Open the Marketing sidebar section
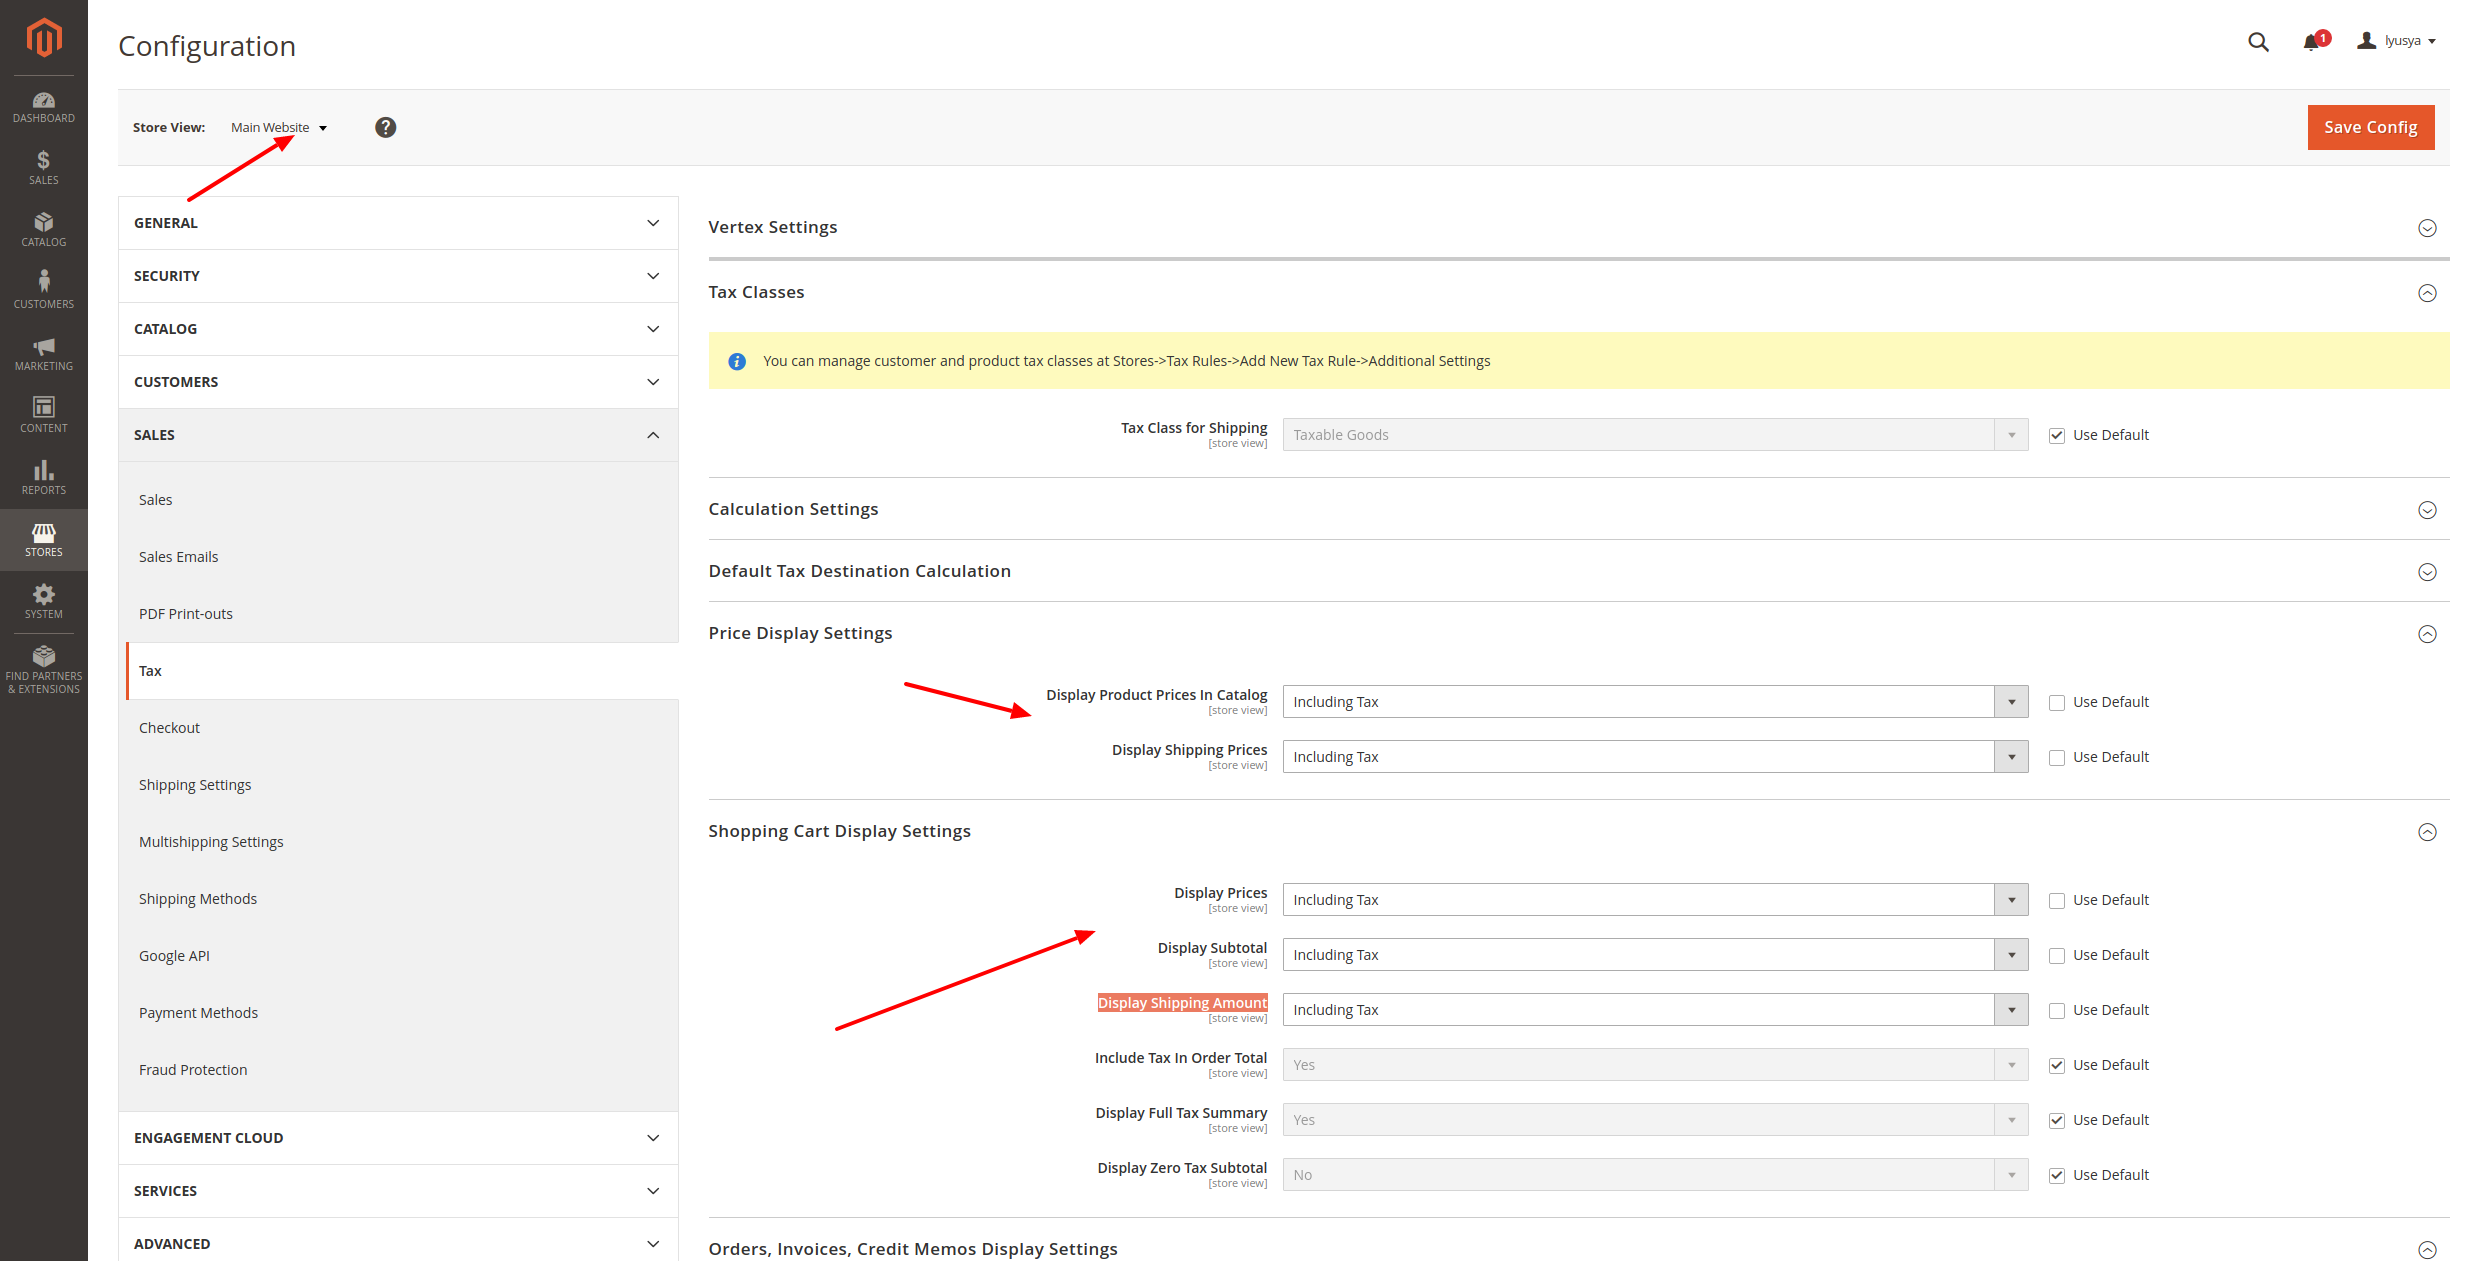 [x=43, y=352]
